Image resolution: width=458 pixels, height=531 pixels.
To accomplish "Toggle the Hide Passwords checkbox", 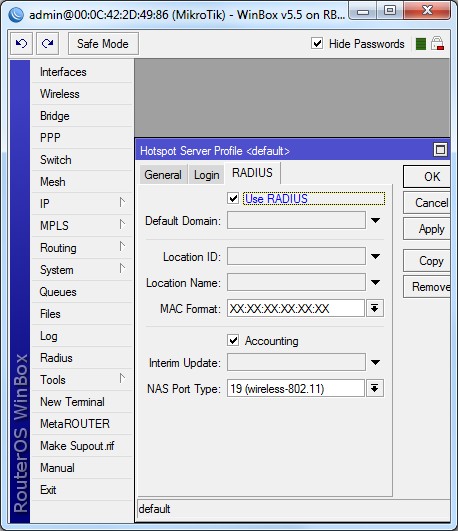I will tap(317, 44).
